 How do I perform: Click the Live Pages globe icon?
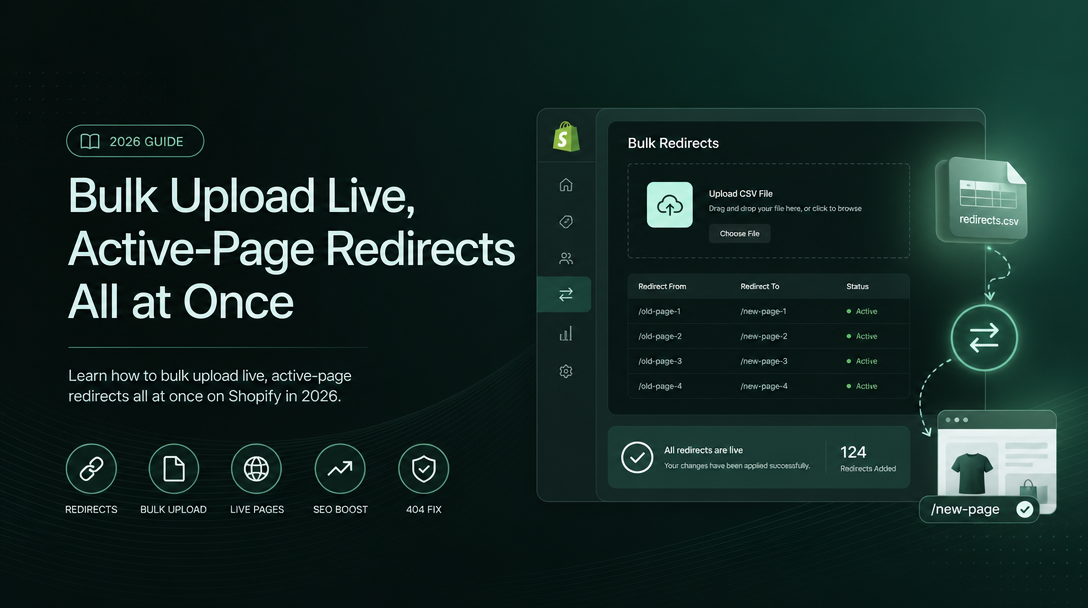click(x=256, y=469)
